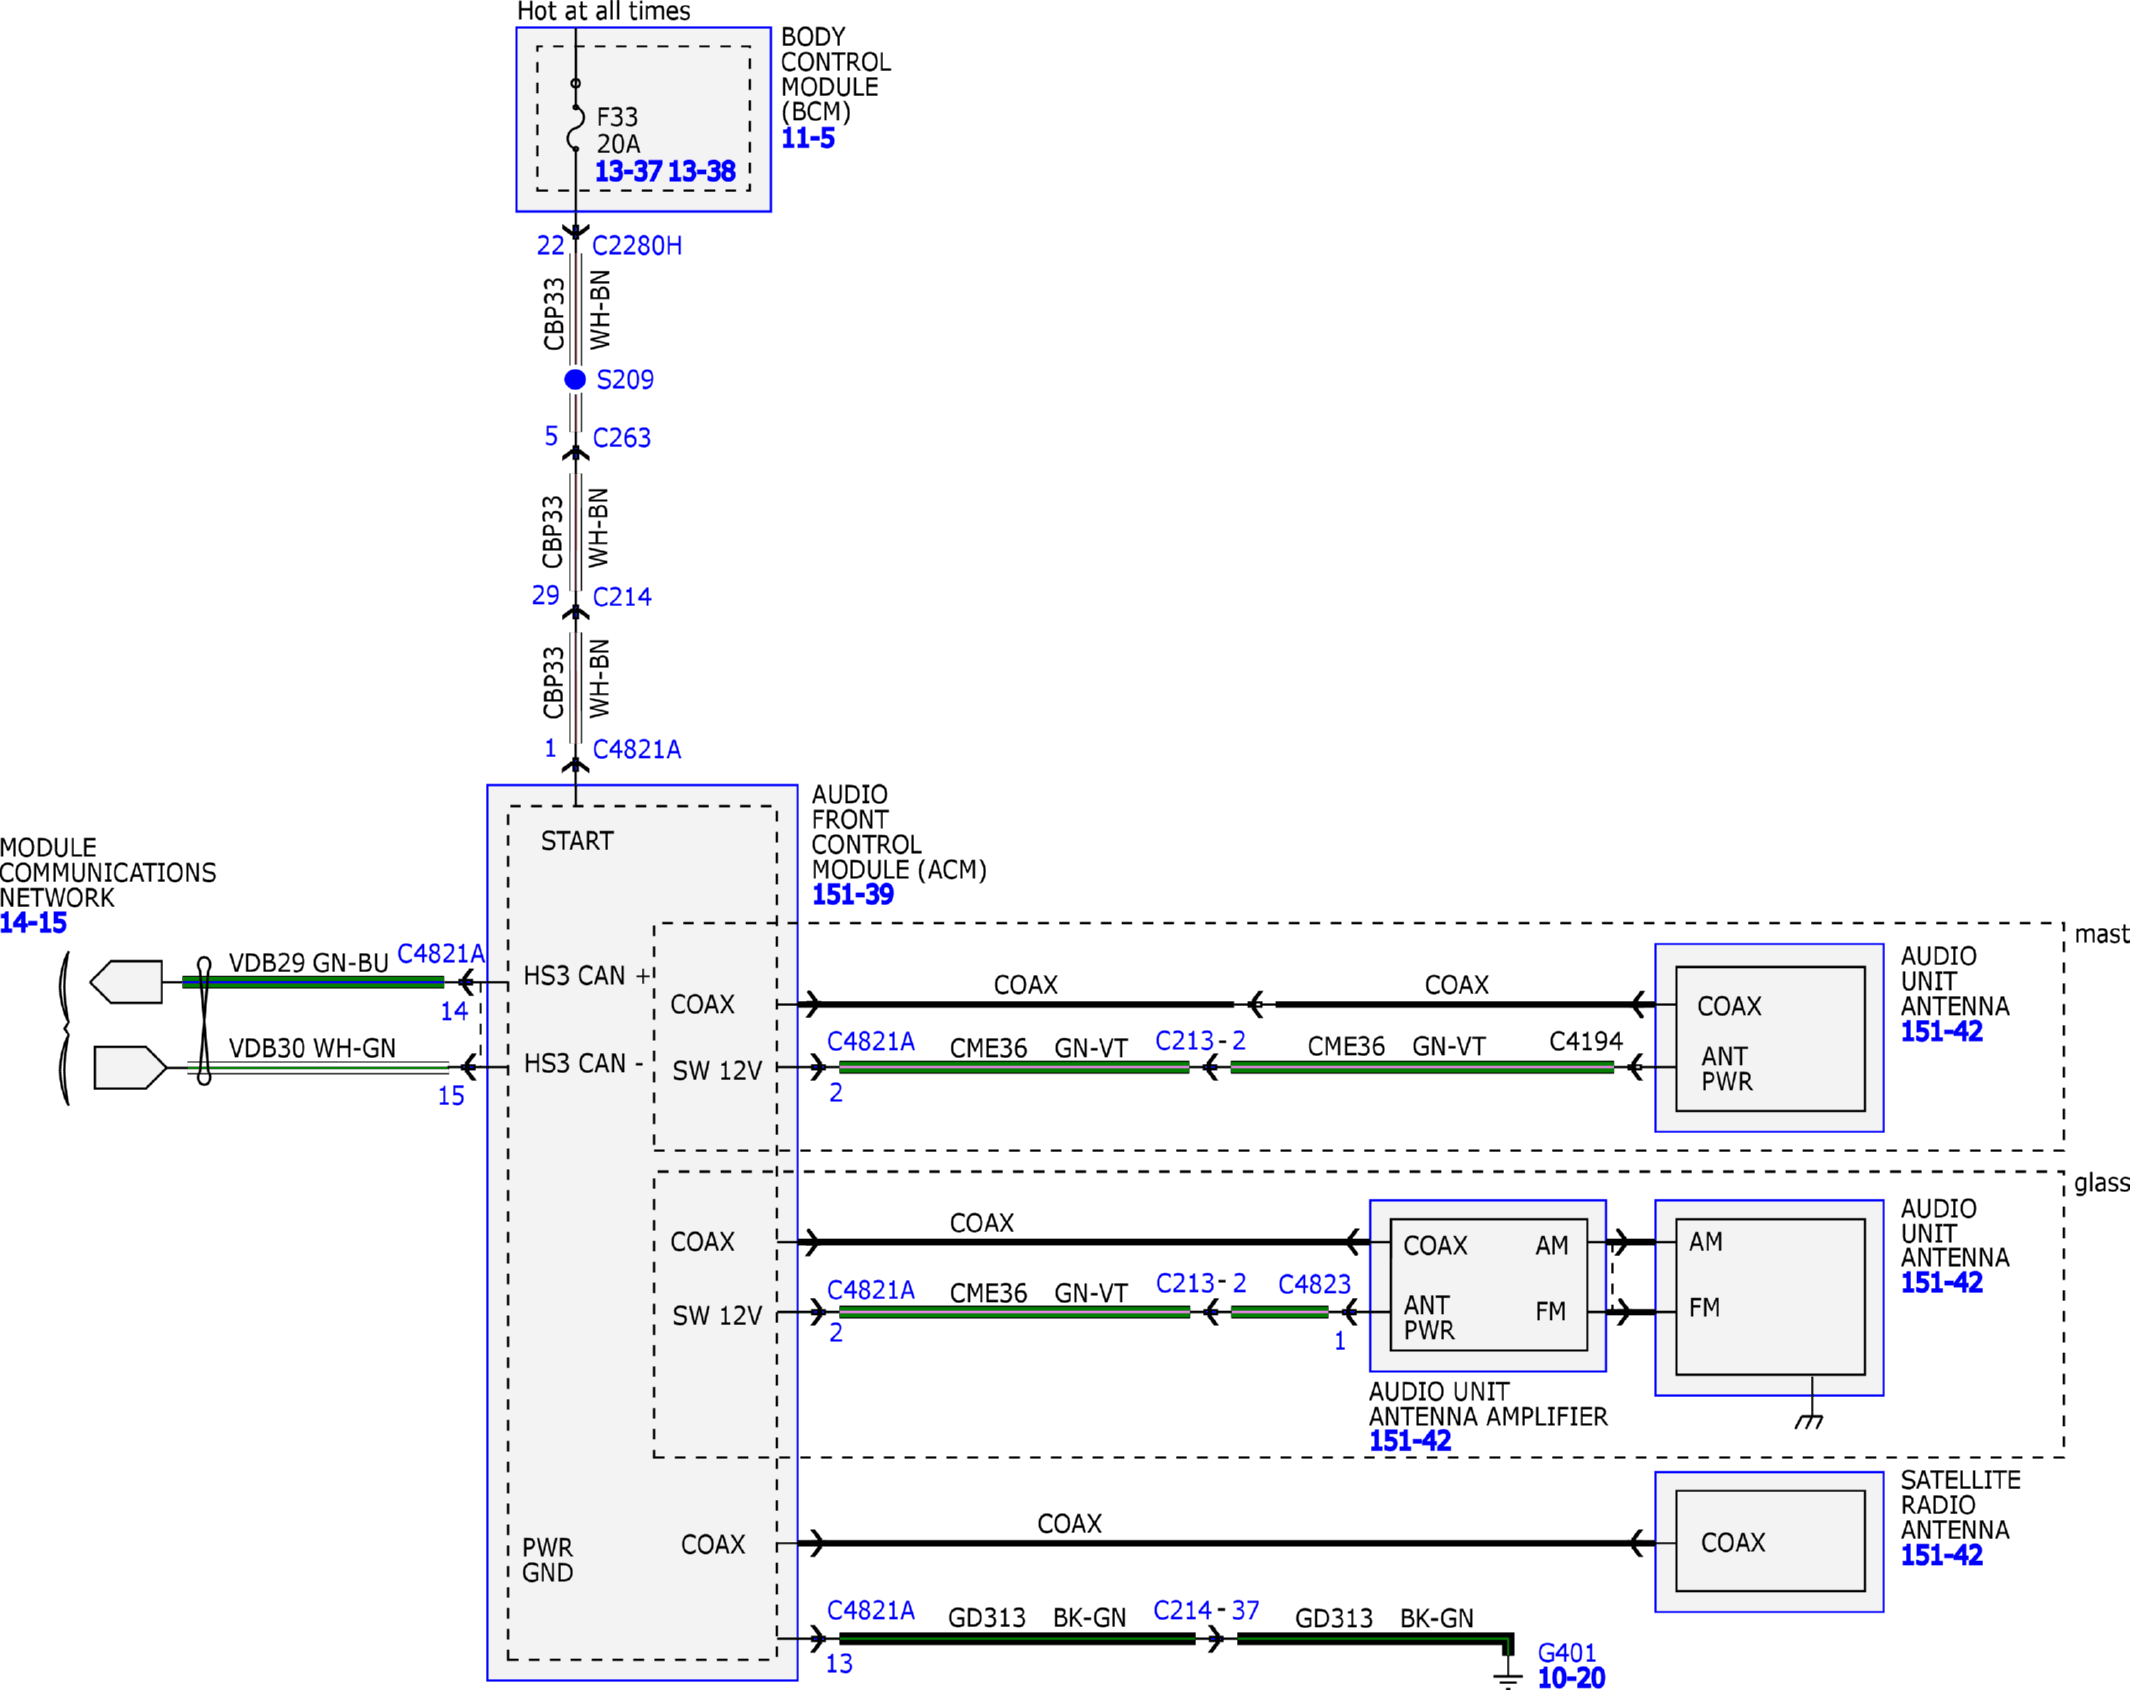The image size is (2130, 1690).
Task: Select the 'BODY CONTROL MODULE (BCM)' title
Action: [836, 75]
